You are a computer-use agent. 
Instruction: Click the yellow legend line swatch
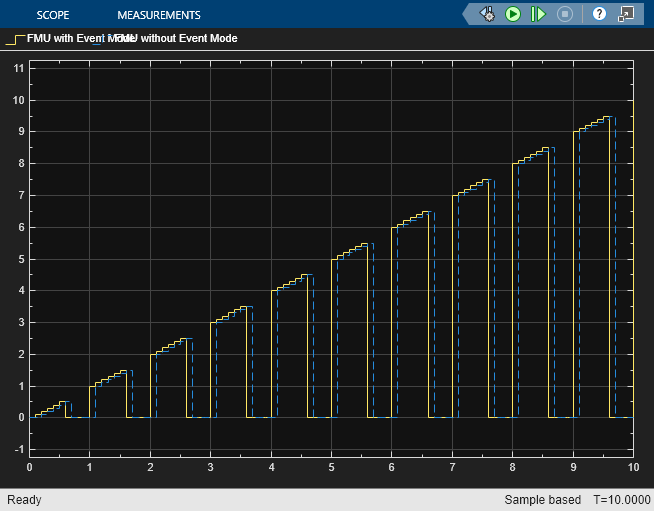pos(14,40)
